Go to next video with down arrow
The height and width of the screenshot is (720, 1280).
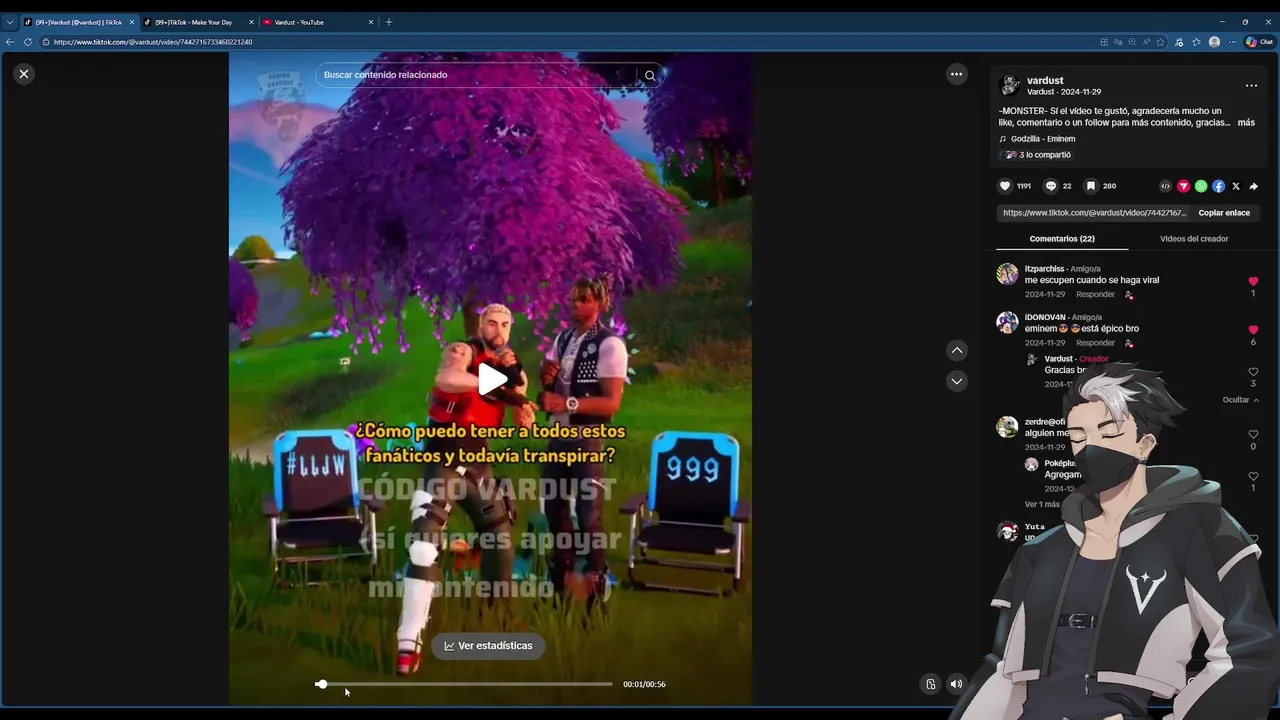[x=957, y=381]
